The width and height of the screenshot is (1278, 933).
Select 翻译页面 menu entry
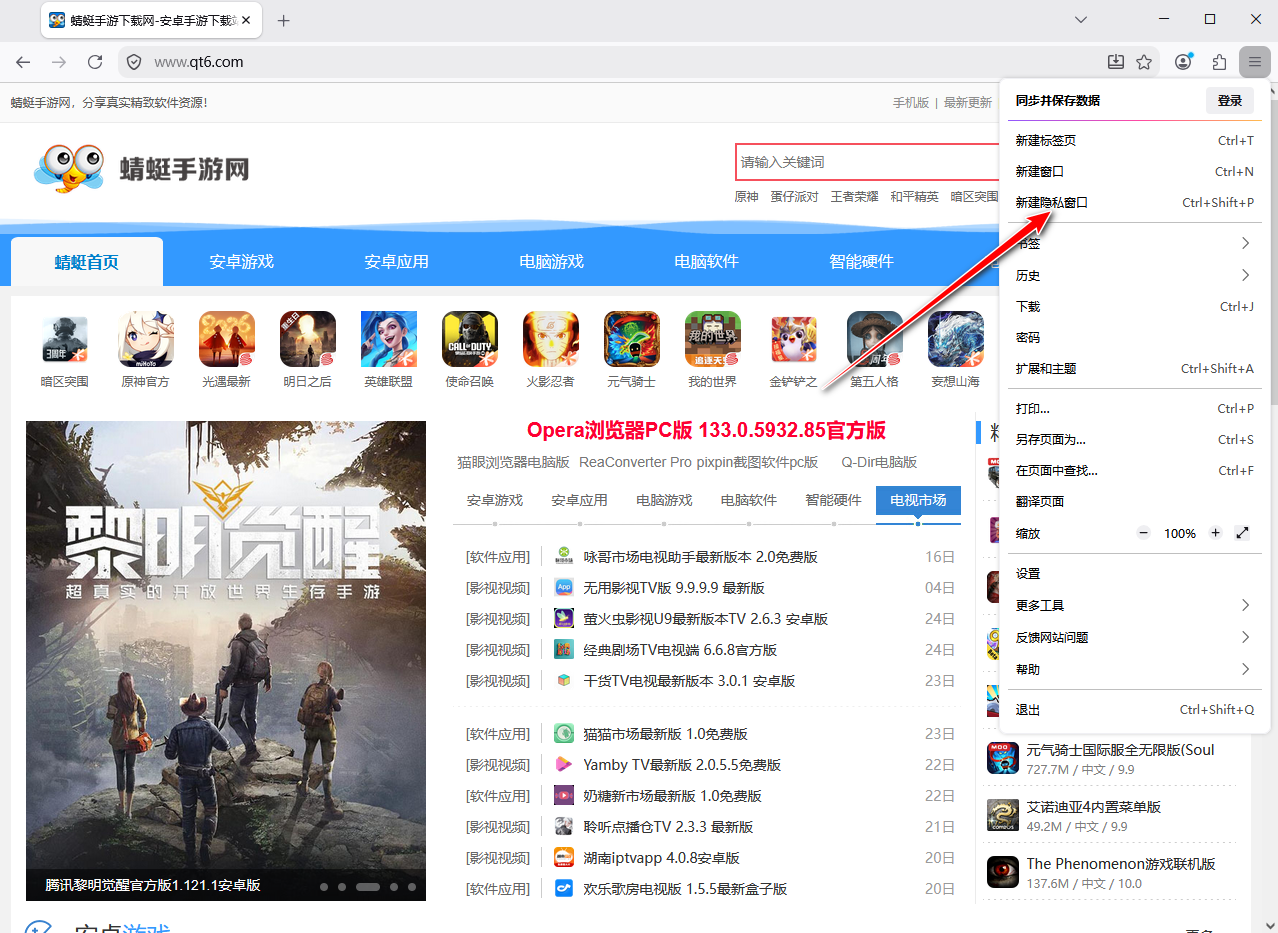click(1135, 501)
